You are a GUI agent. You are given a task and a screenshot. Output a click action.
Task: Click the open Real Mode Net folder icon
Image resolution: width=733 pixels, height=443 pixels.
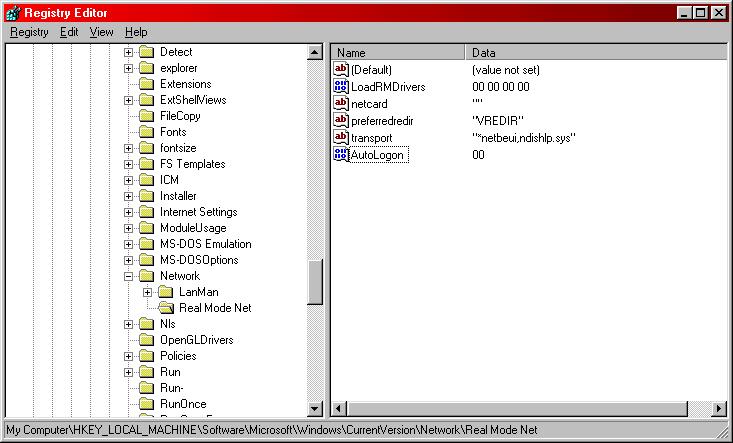[x=166, y=307]
